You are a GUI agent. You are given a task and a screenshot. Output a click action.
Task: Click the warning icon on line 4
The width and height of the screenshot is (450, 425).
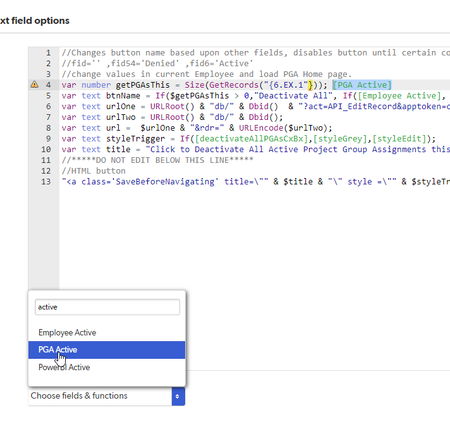point(34,85)
